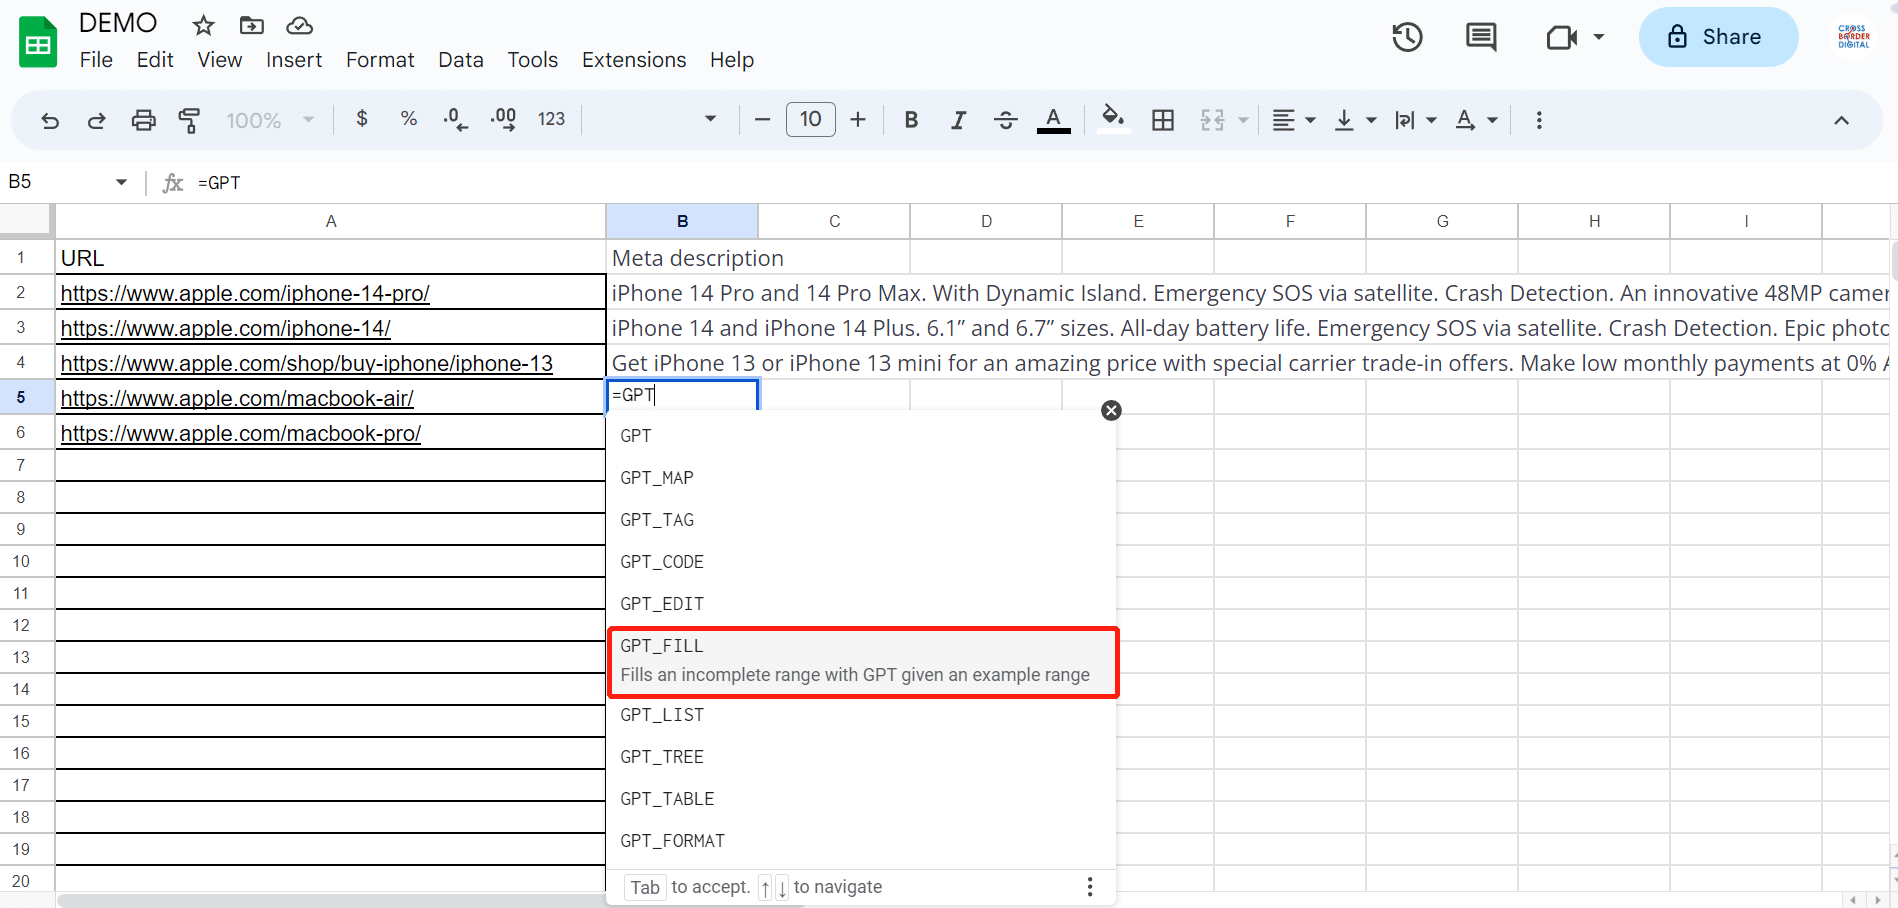Click the Share button

1717,37
